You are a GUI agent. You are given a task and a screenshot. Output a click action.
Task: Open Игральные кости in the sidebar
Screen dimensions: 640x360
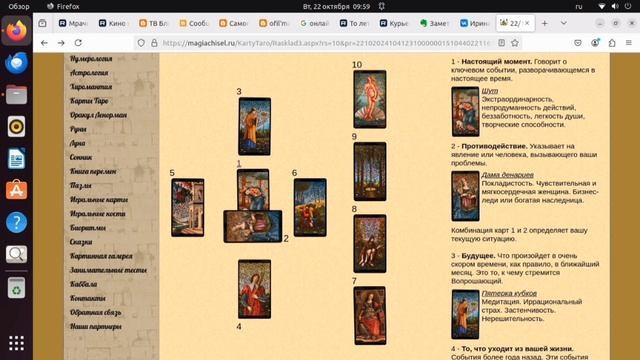(97, 213)
